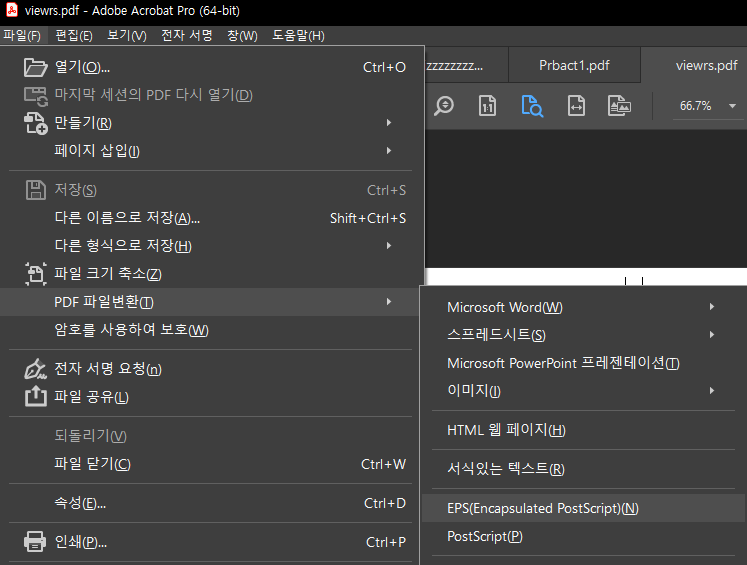Image resolution: width=747 pixels, height=565 pixels.
Task: Select PostScript(P) option
Action: click(584, 536)
